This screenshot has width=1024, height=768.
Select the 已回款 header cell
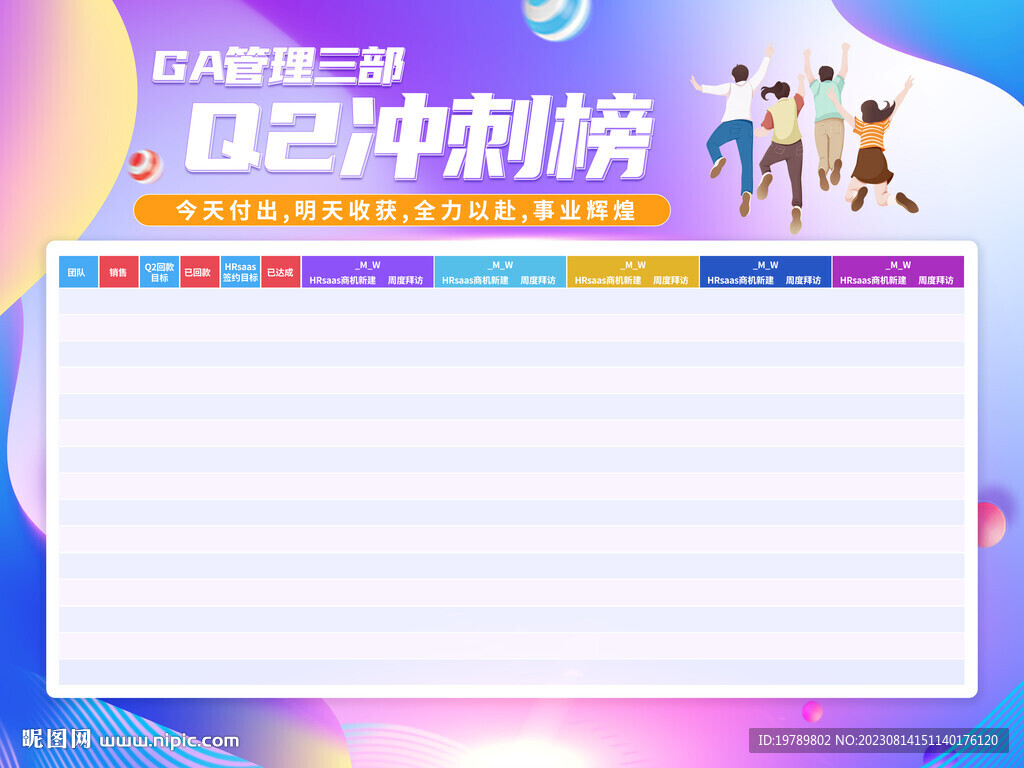tap(199, 272)
